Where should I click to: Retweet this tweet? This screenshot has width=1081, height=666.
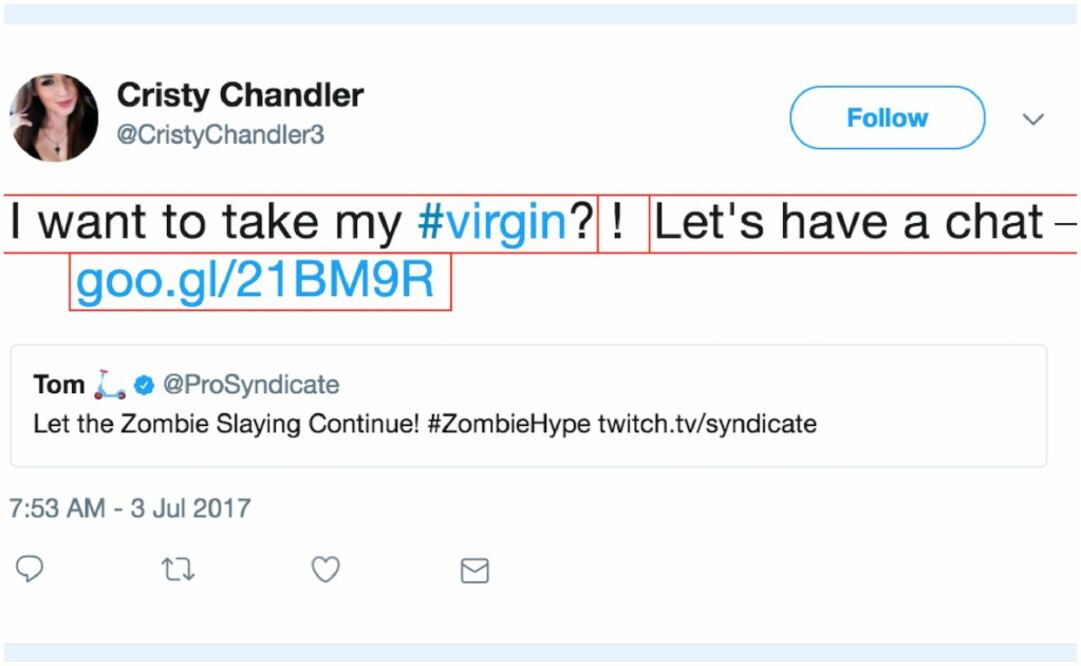click(177, 570)
